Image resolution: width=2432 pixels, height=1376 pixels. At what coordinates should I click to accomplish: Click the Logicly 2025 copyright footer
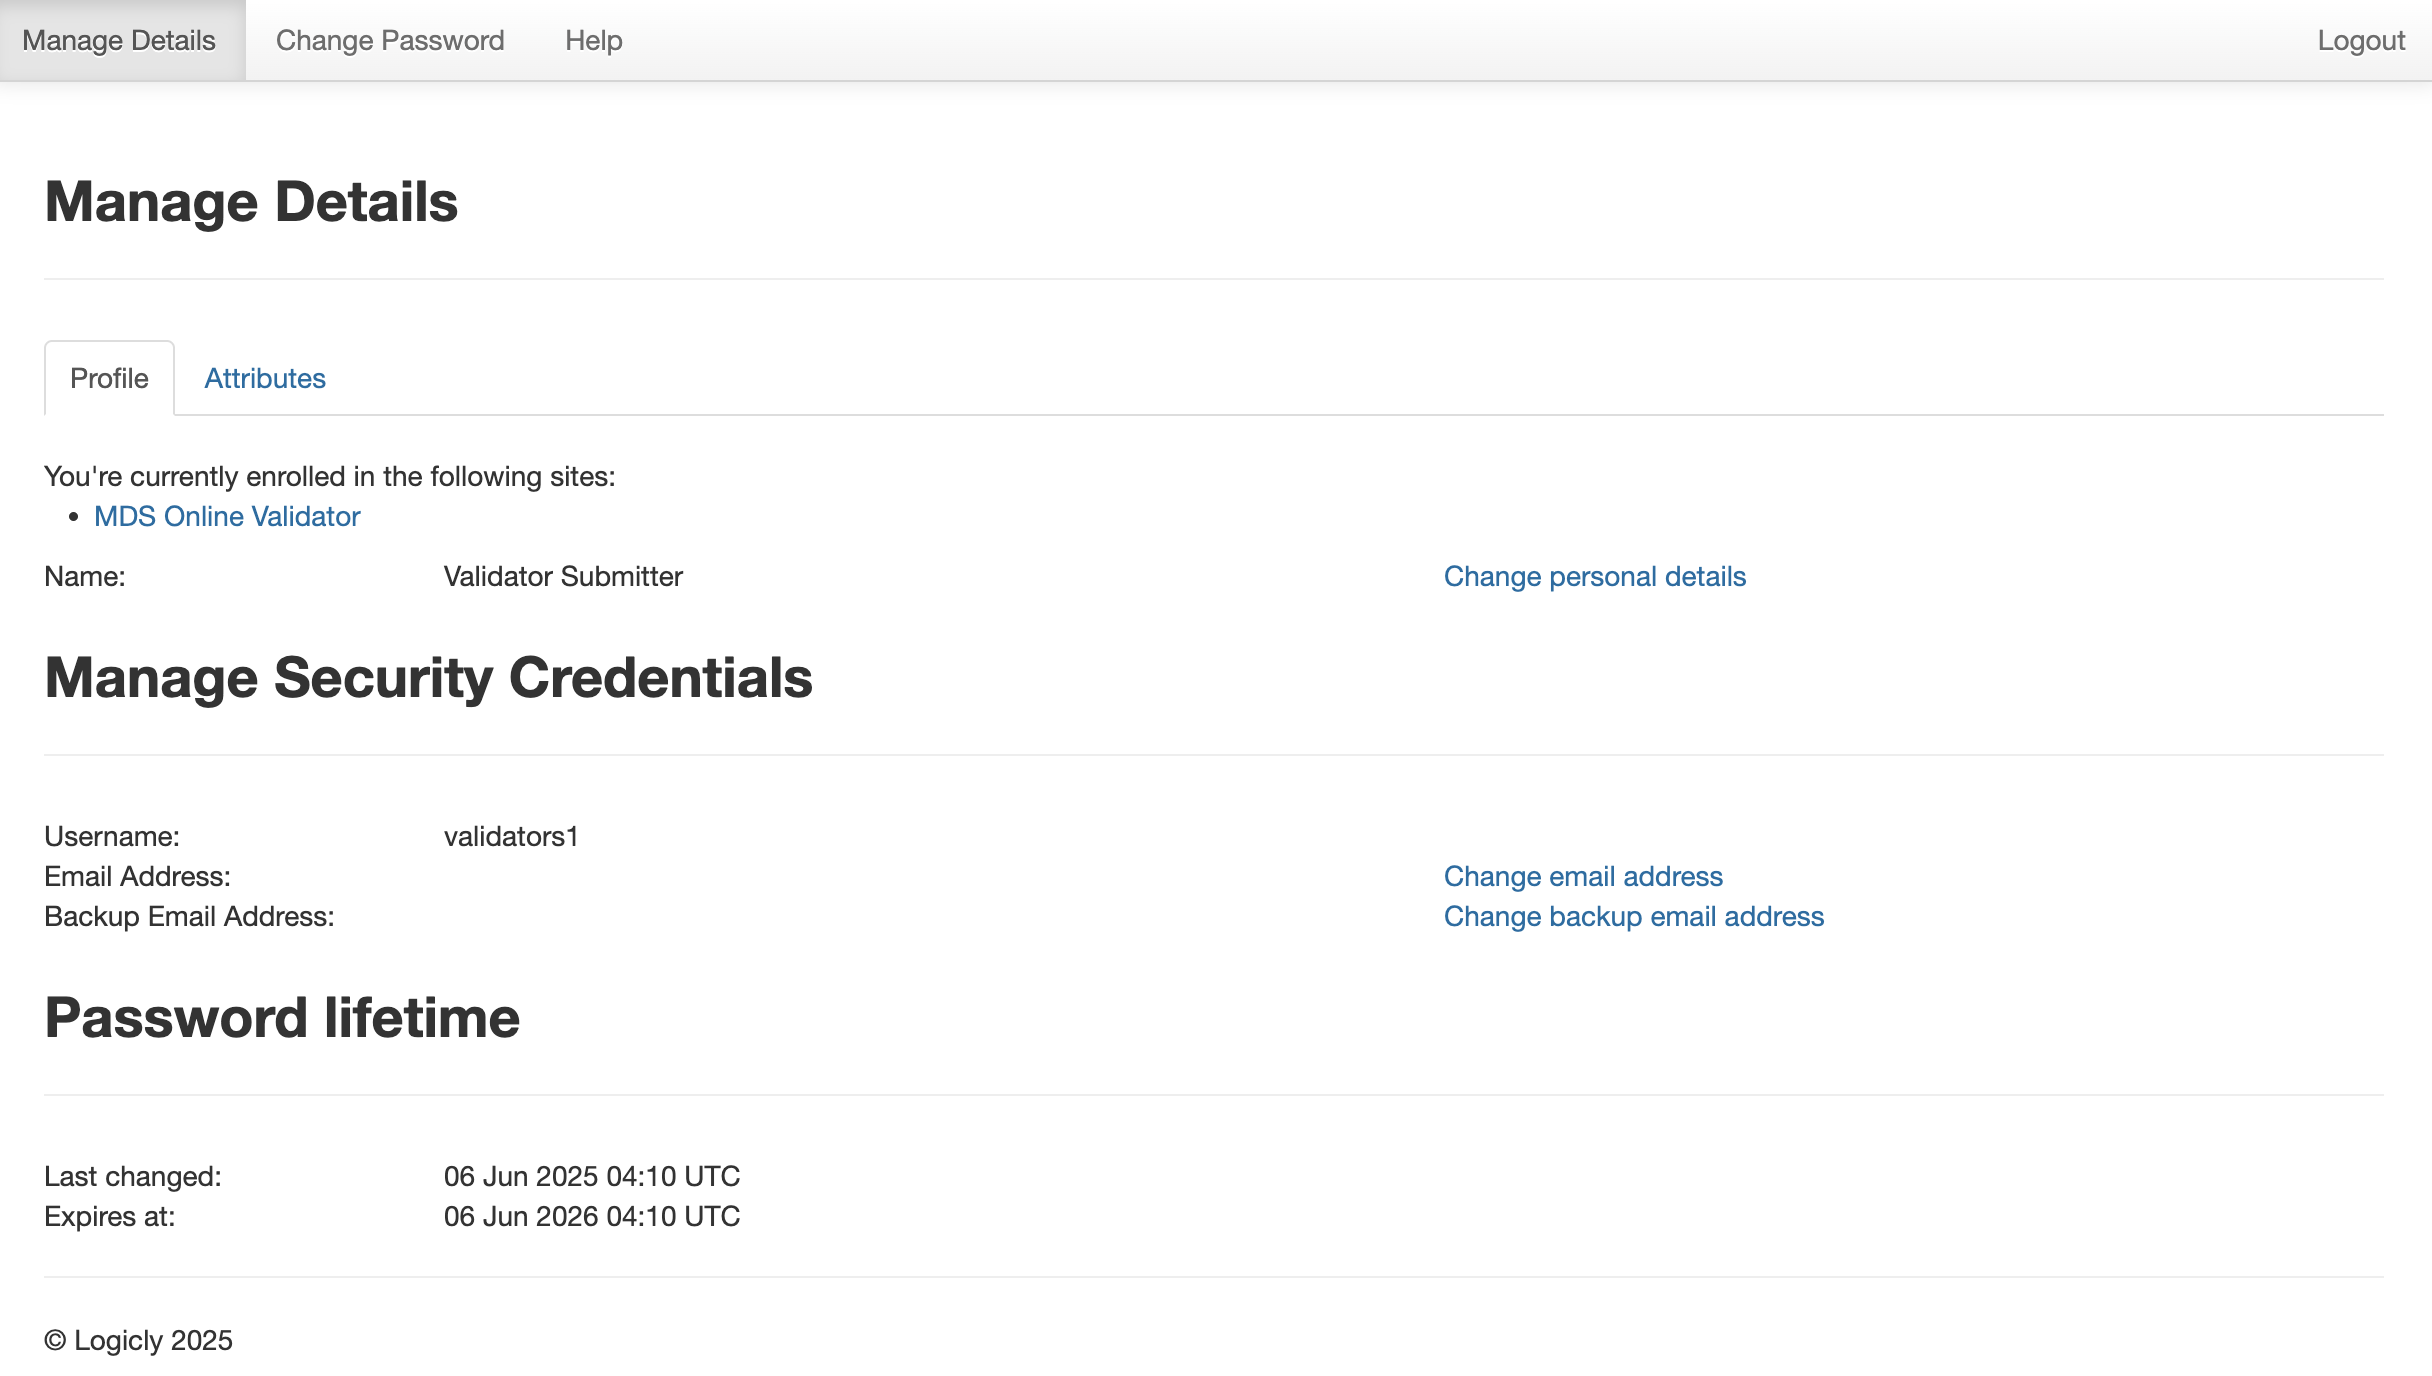click(138, 1340)
